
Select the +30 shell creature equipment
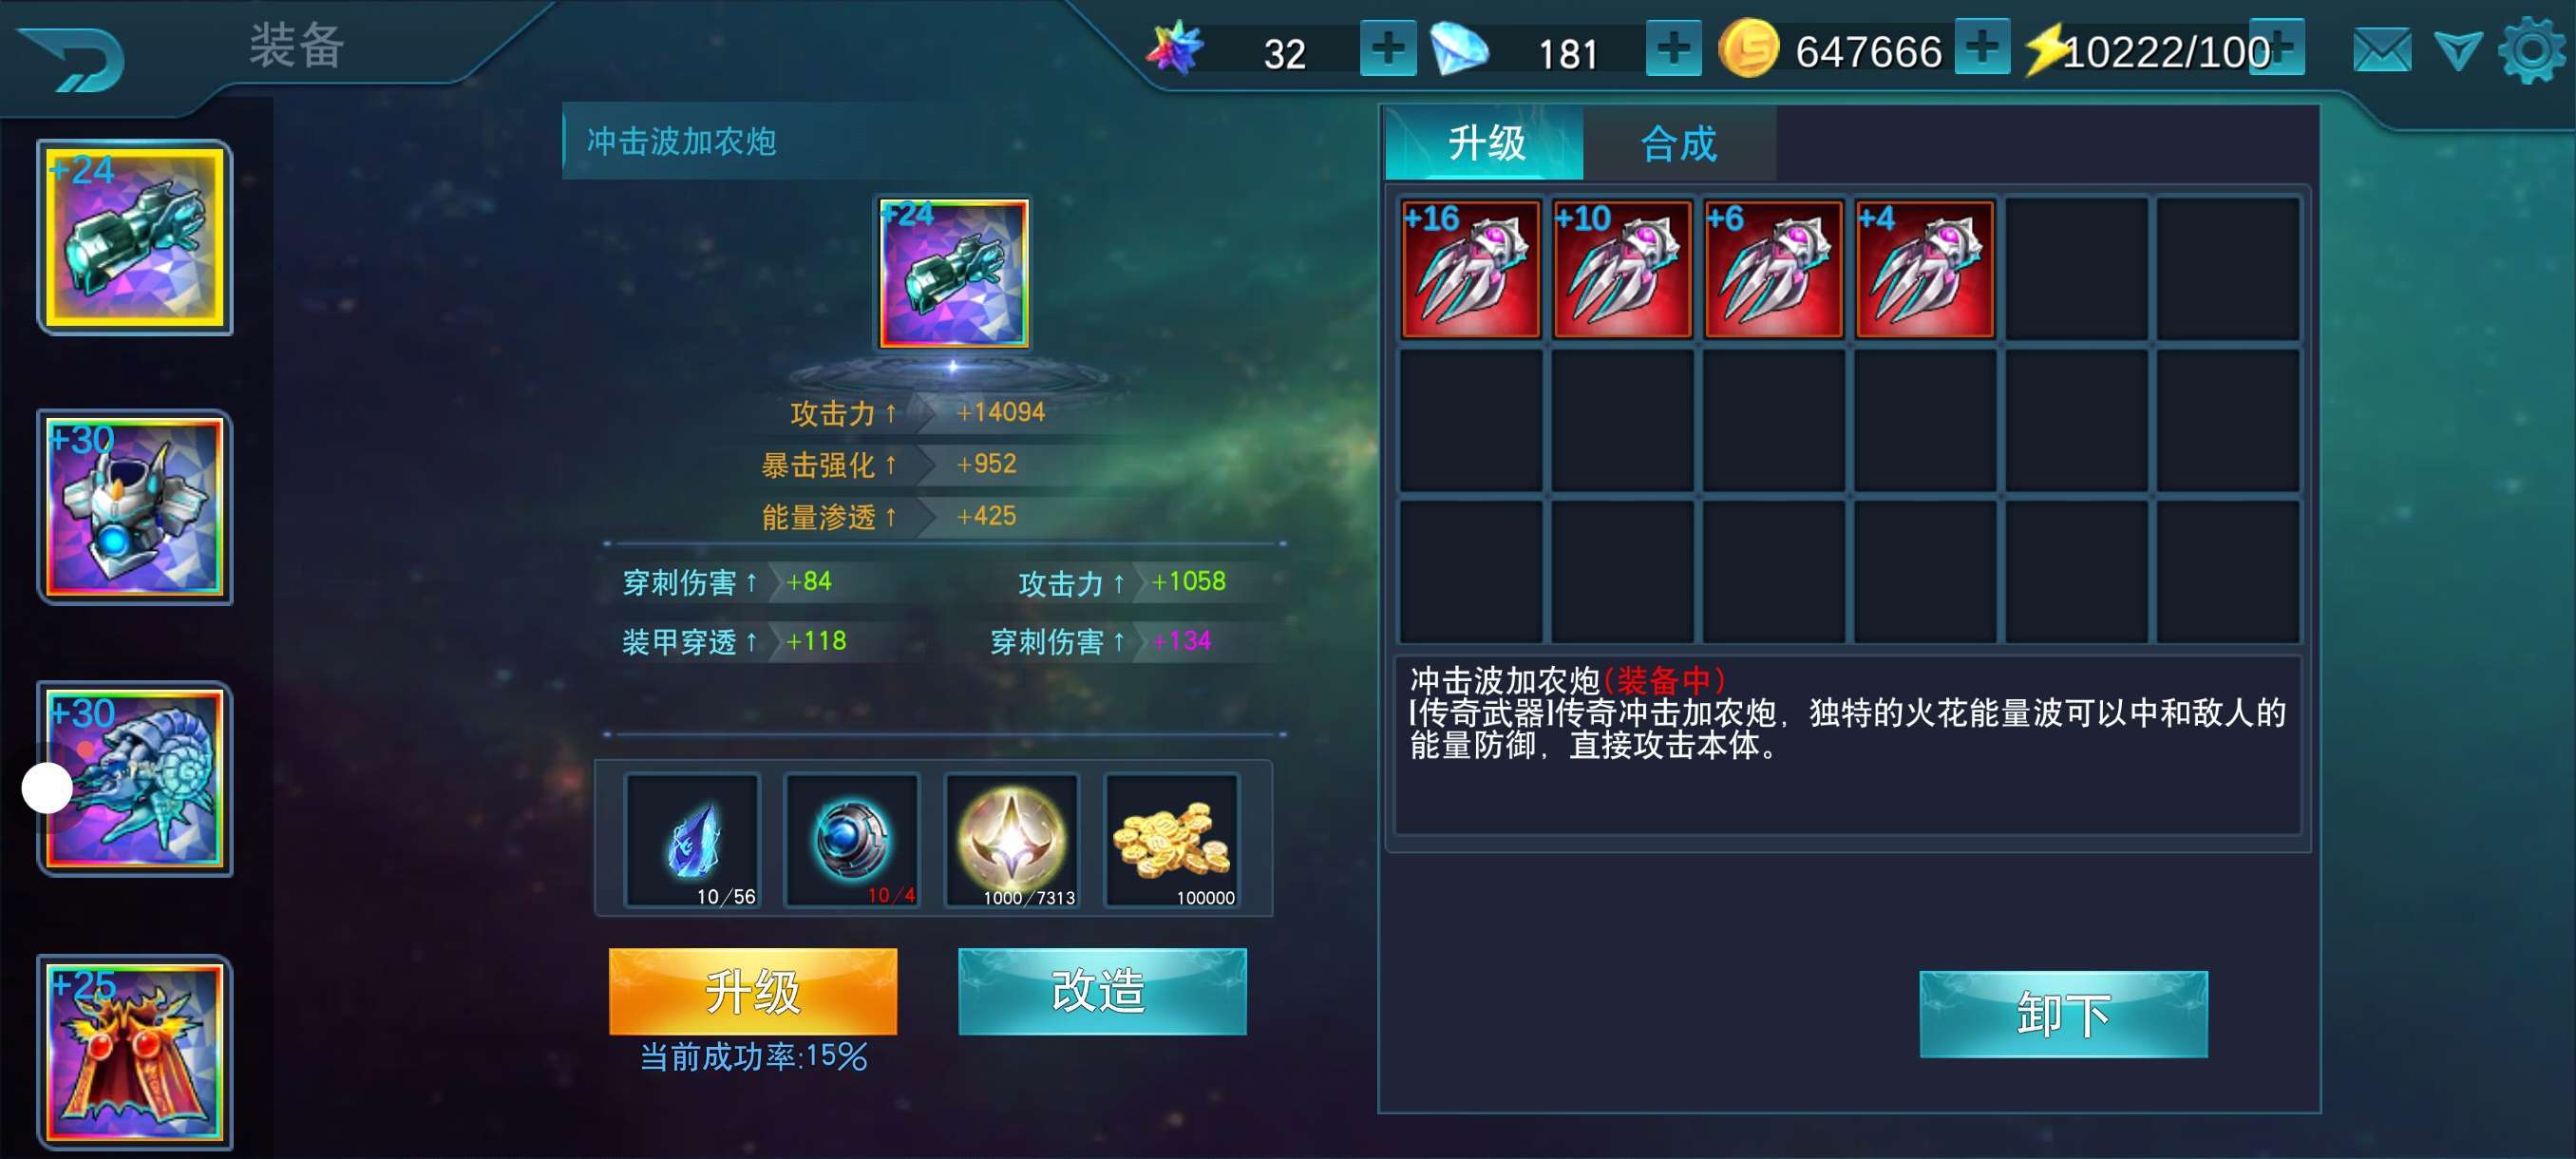pyautogui.click(x=135, y=779)
